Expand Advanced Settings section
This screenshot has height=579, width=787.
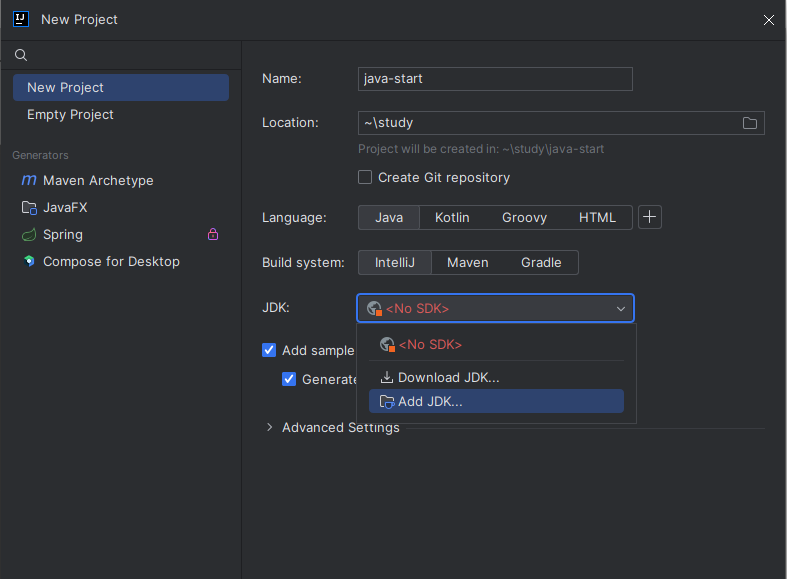point(269,428)
